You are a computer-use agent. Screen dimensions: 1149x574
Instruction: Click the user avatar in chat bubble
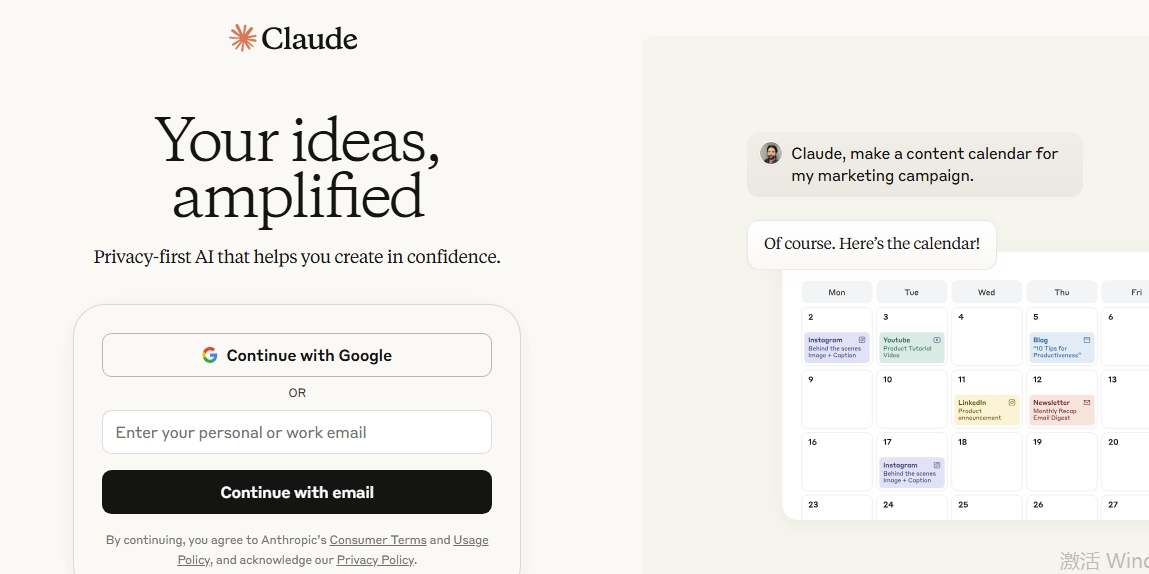coord(771,153)
